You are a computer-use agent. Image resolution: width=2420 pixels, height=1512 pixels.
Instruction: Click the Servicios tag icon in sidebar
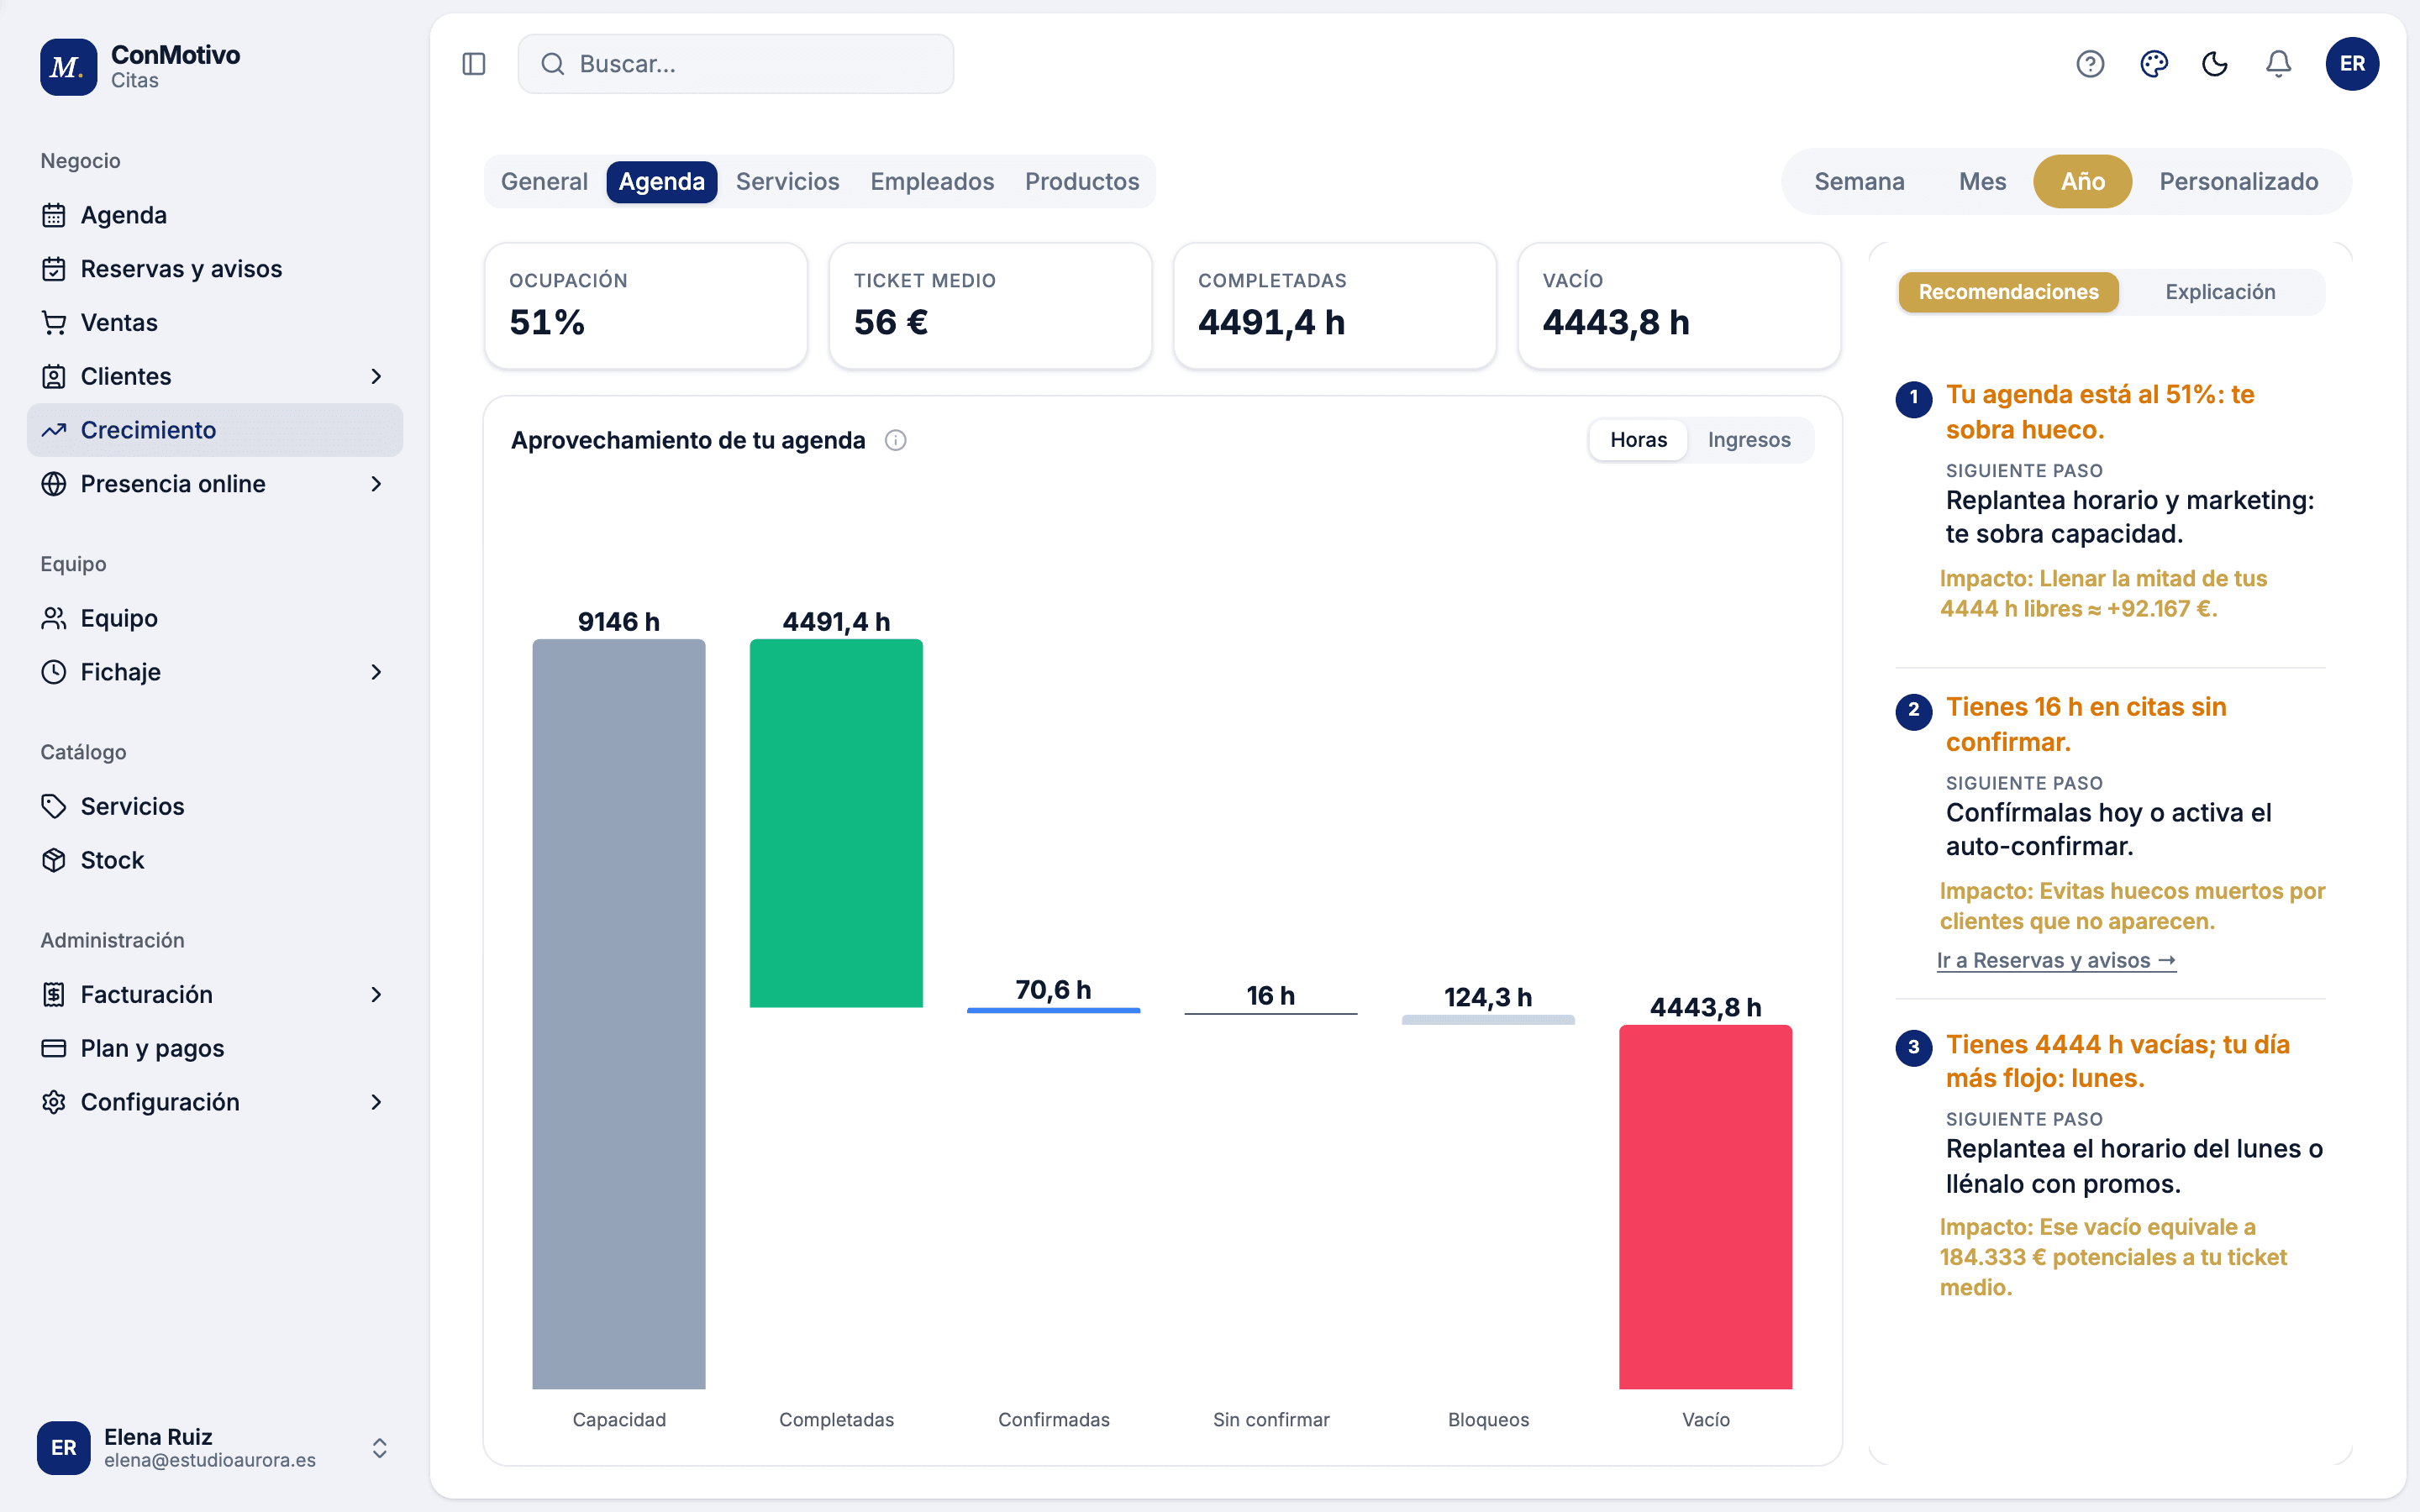(54, 806)
